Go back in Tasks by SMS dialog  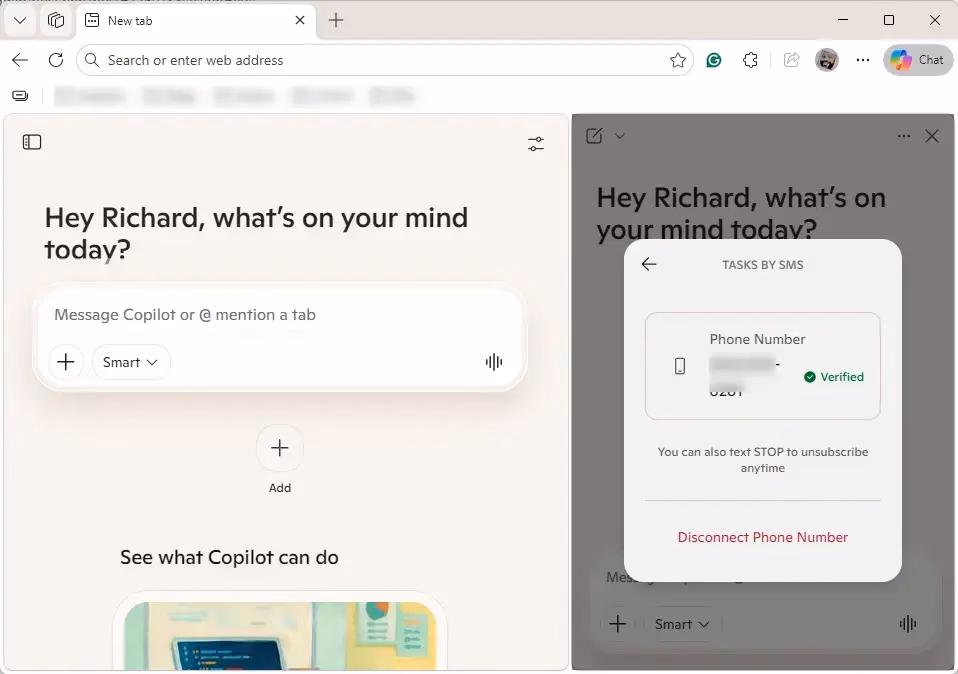[649, 264]
